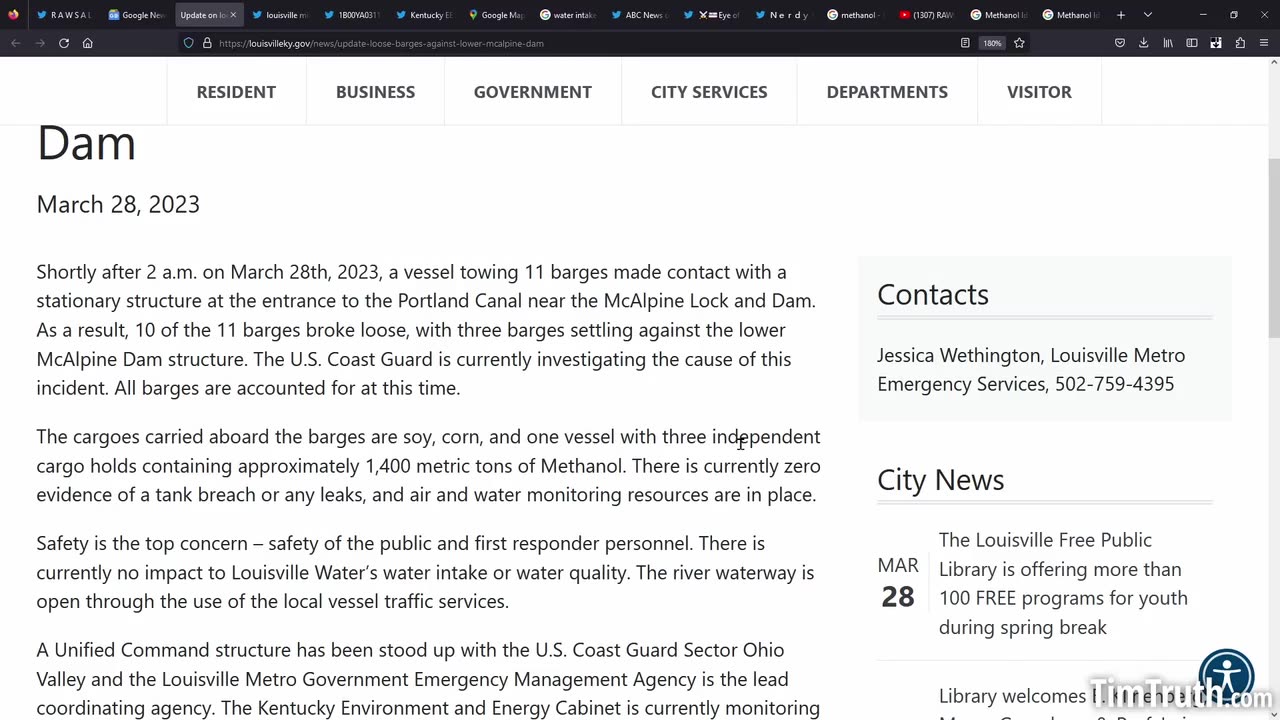Screen dimensions: 1280x720
Task: Switch to the ABC News tab
Action: click(x=640, y=15)
